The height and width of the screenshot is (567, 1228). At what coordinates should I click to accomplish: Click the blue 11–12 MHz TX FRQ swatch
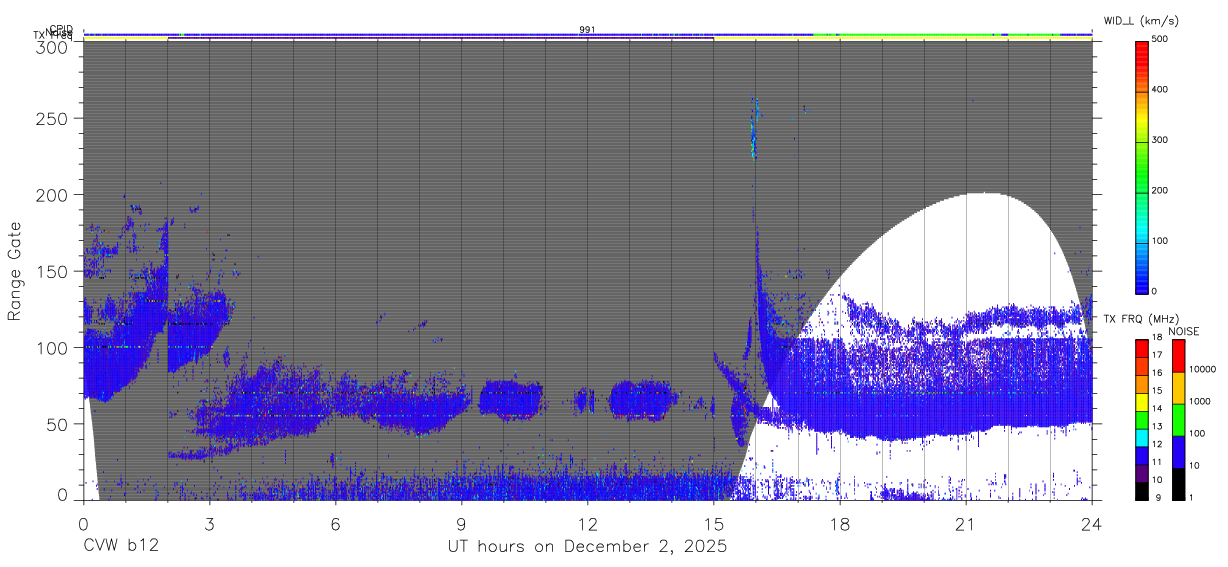pos(1143,456)
